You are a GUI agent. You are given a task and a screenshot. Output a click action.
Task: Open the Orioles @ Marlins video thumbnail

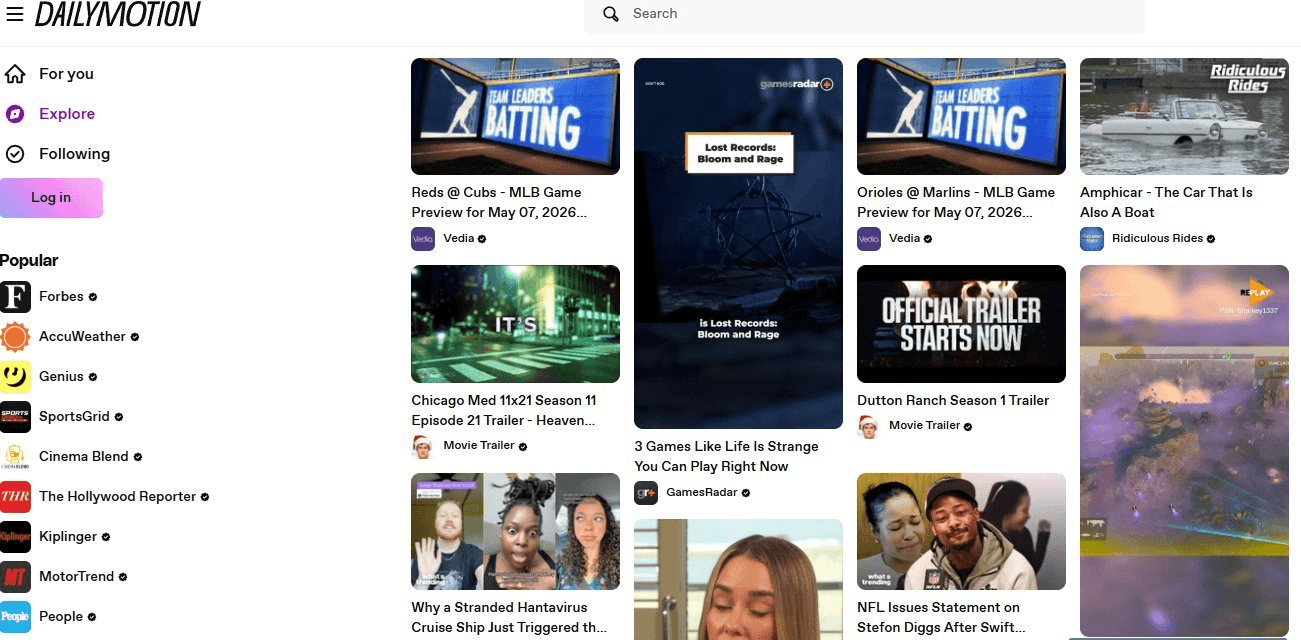click(961, 116)
